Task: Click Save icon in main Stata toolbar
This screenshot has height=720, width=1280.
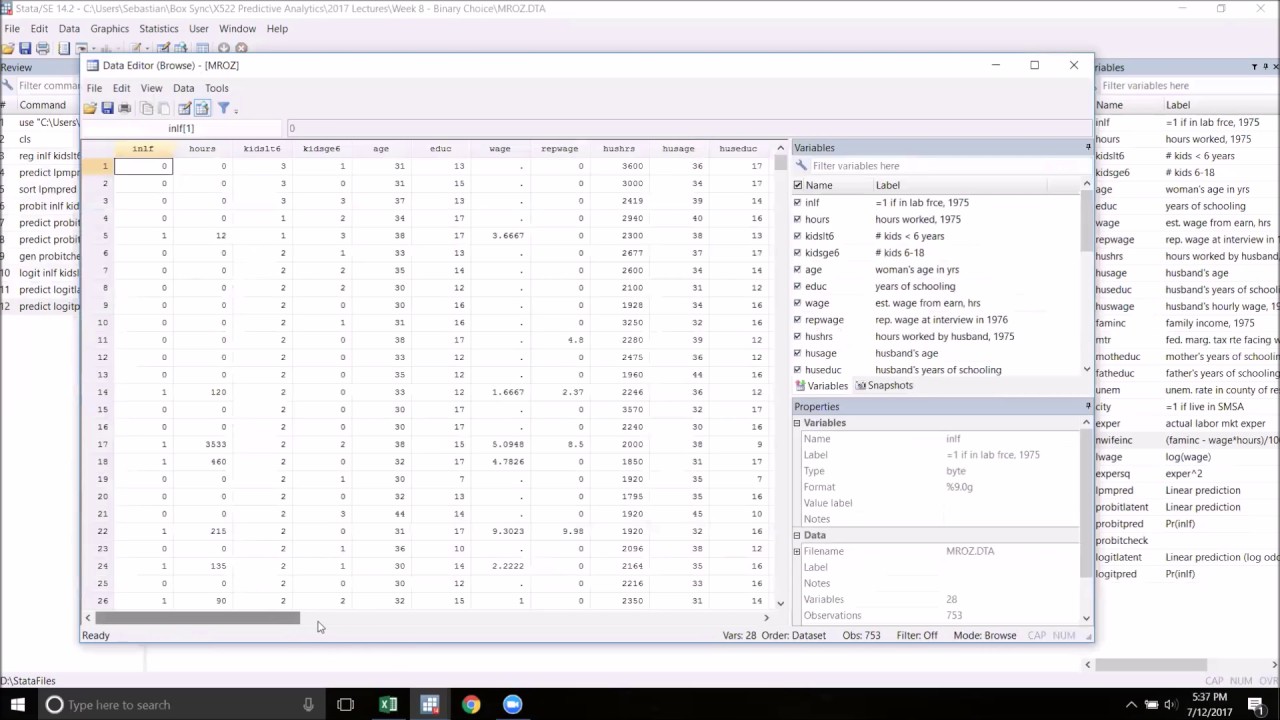Action: point(25,48)
